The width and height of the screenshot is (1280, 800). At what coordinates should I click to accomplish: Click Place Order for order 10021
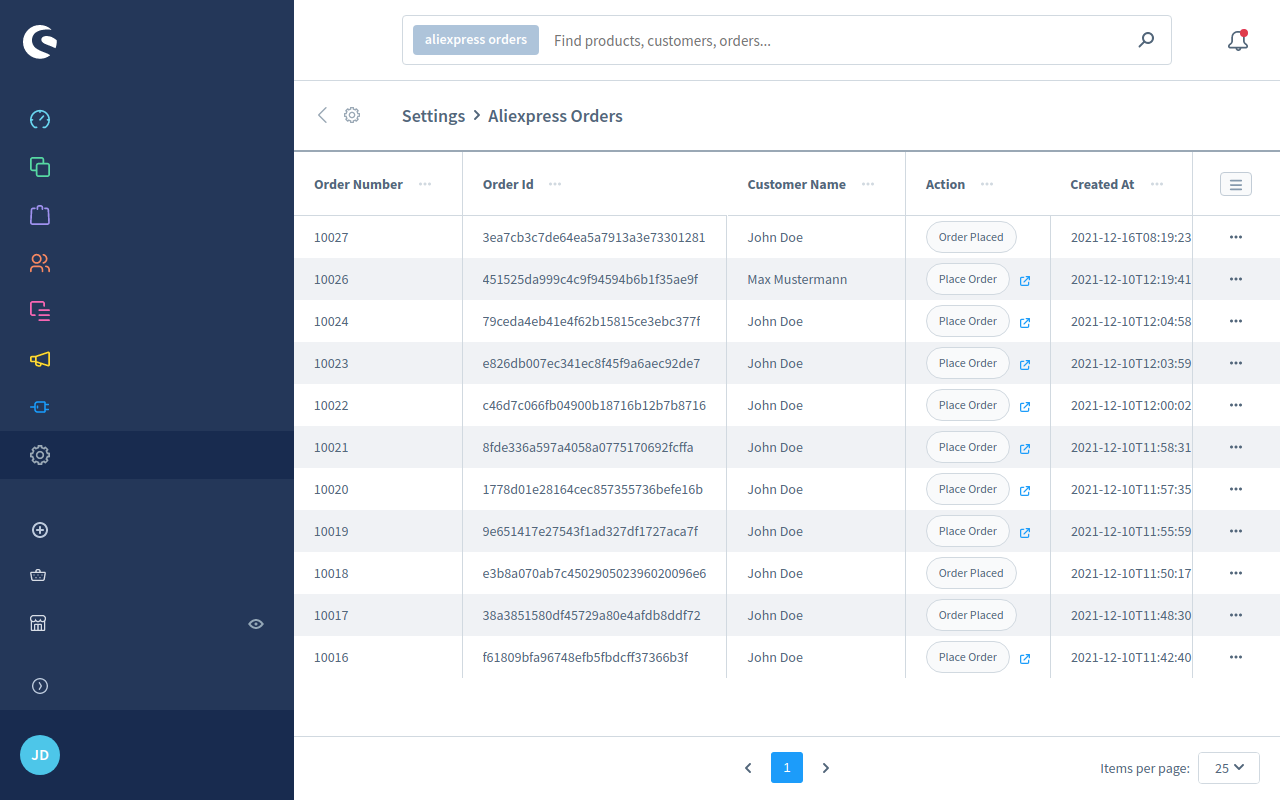[968, 447]
